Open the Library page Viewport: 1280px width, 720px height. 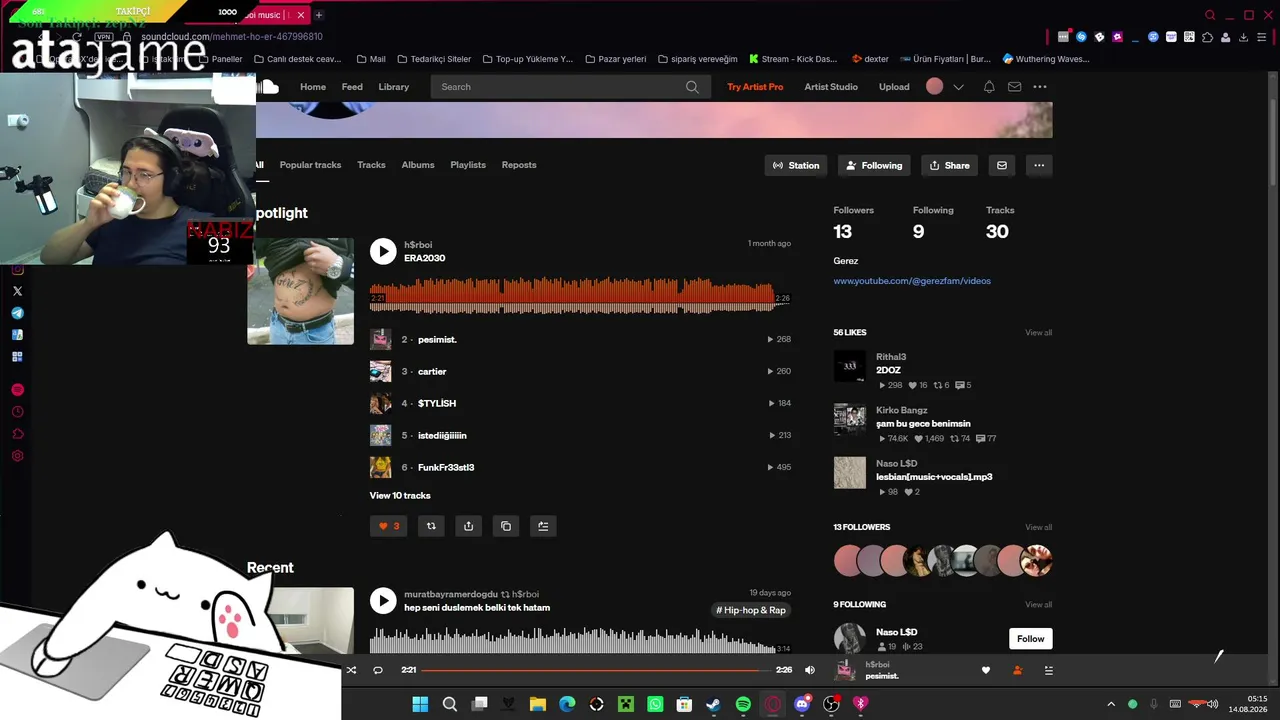394,87
